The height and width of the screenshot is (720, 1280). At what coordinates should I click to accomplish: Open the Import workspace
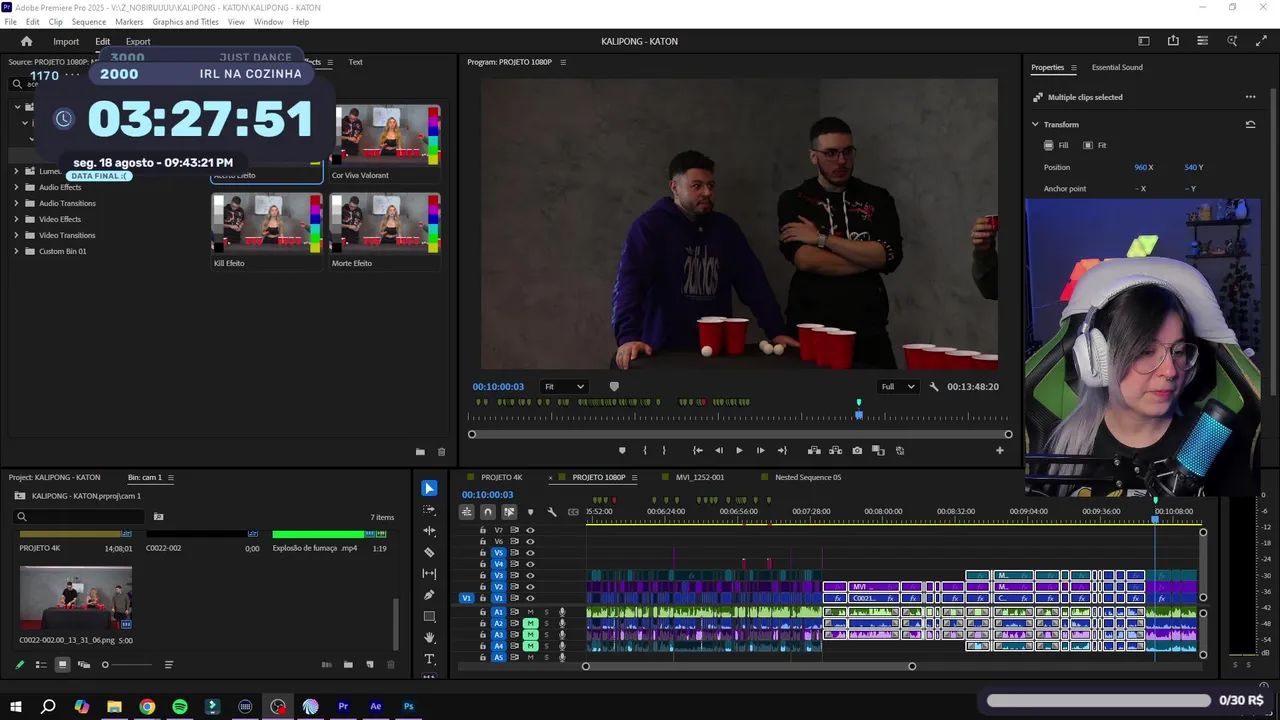point(66,41)
